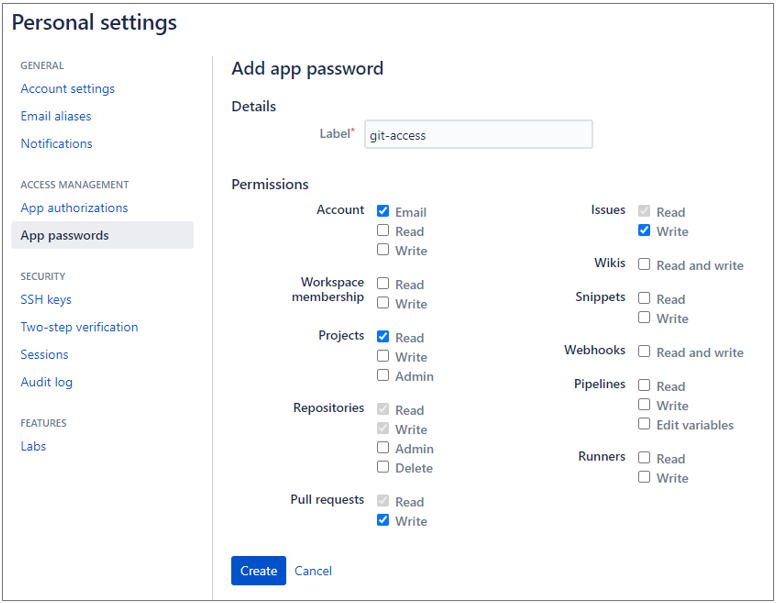Check Pipelines Write permission
The height and width of the screenshot is (603, 777).
(644, 404)
